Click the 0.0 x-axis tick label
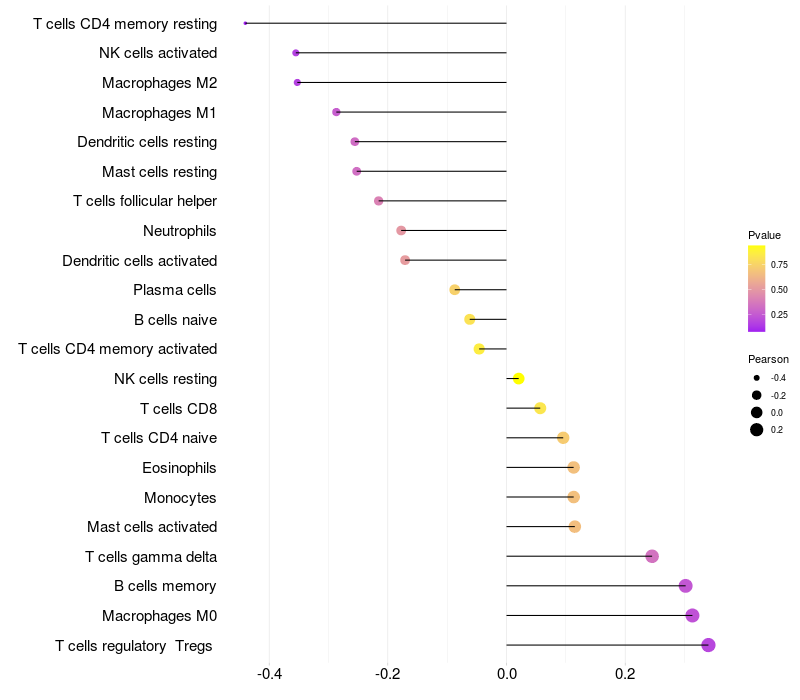This screenshot has width=800, height=700. (x=506, y=674)
